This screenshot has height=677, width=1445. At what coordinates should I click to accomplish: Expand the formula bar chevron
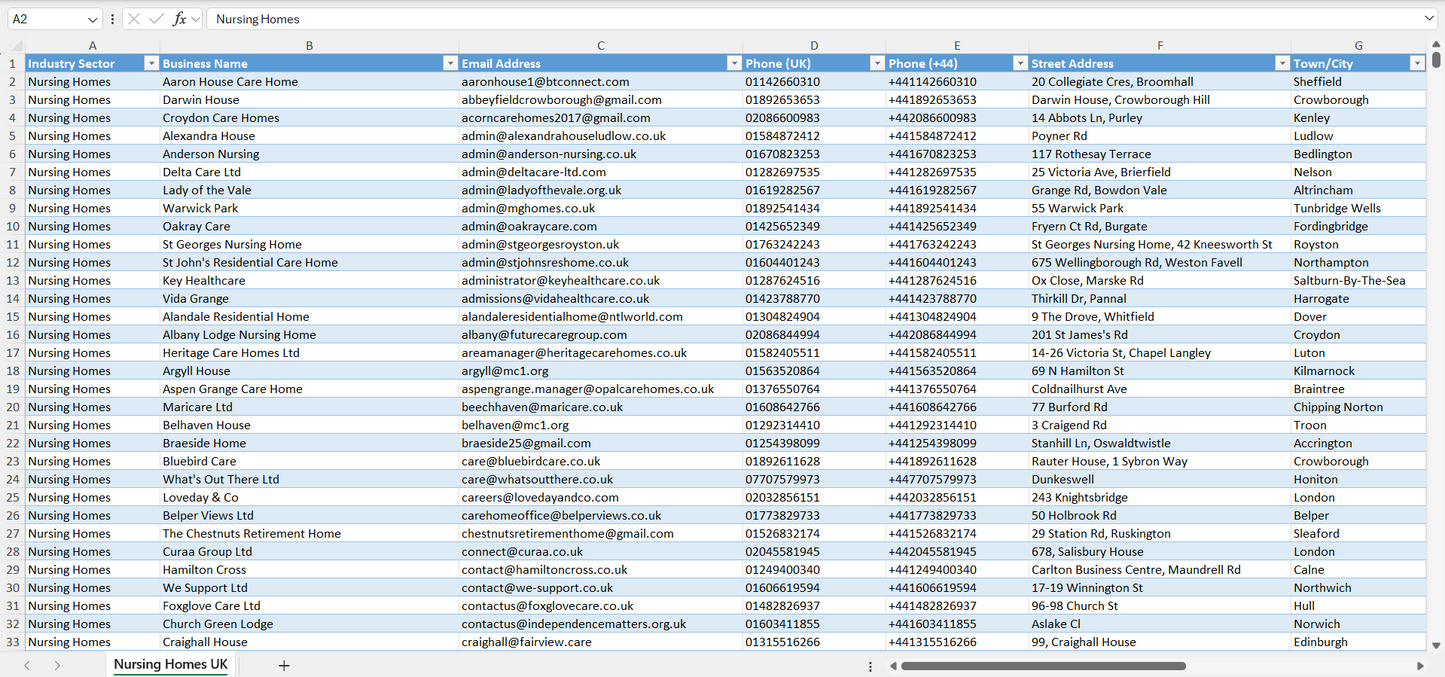[1429, 19]
